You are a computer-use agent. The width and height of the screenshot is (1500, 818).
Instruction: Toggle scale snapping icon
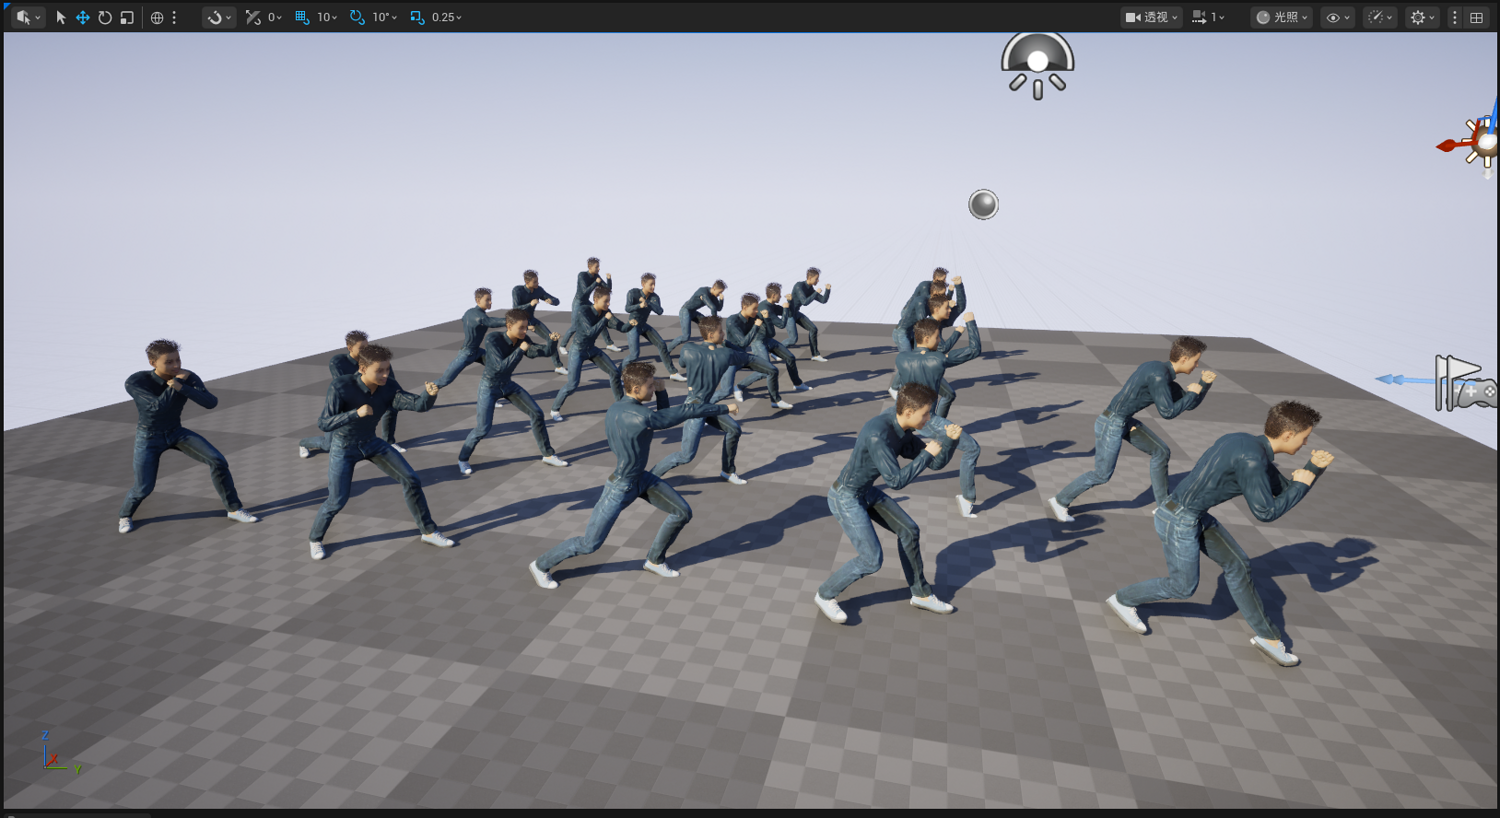417,17
